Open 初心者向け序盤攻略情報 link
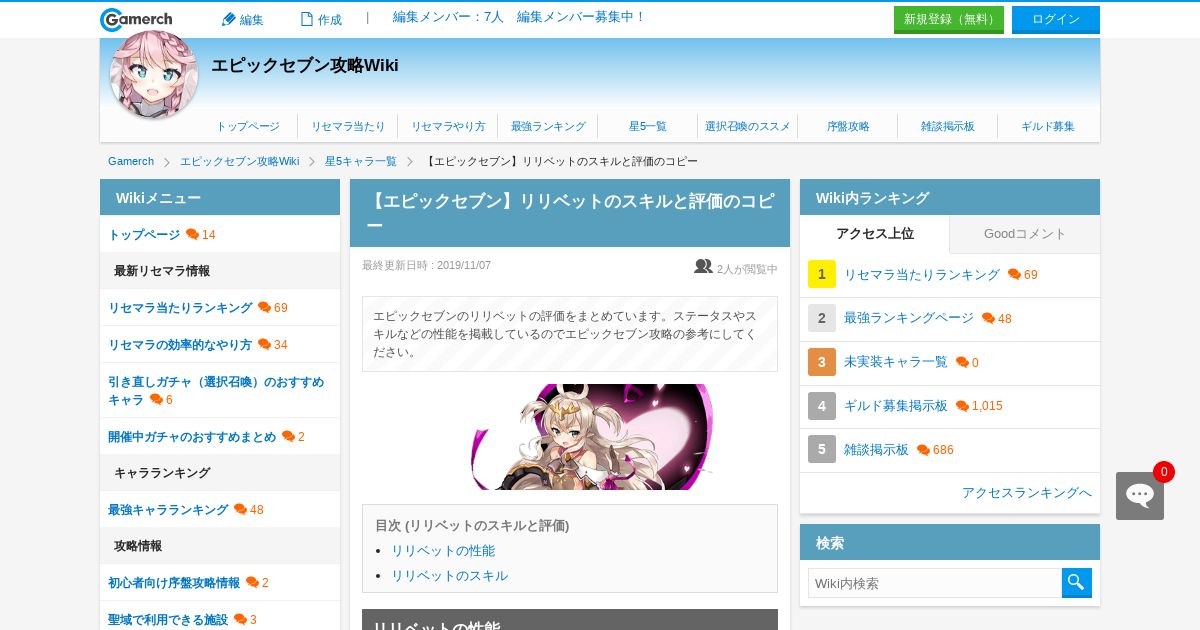This screenshot has width=1200, height=630. [x=174, y=583]
